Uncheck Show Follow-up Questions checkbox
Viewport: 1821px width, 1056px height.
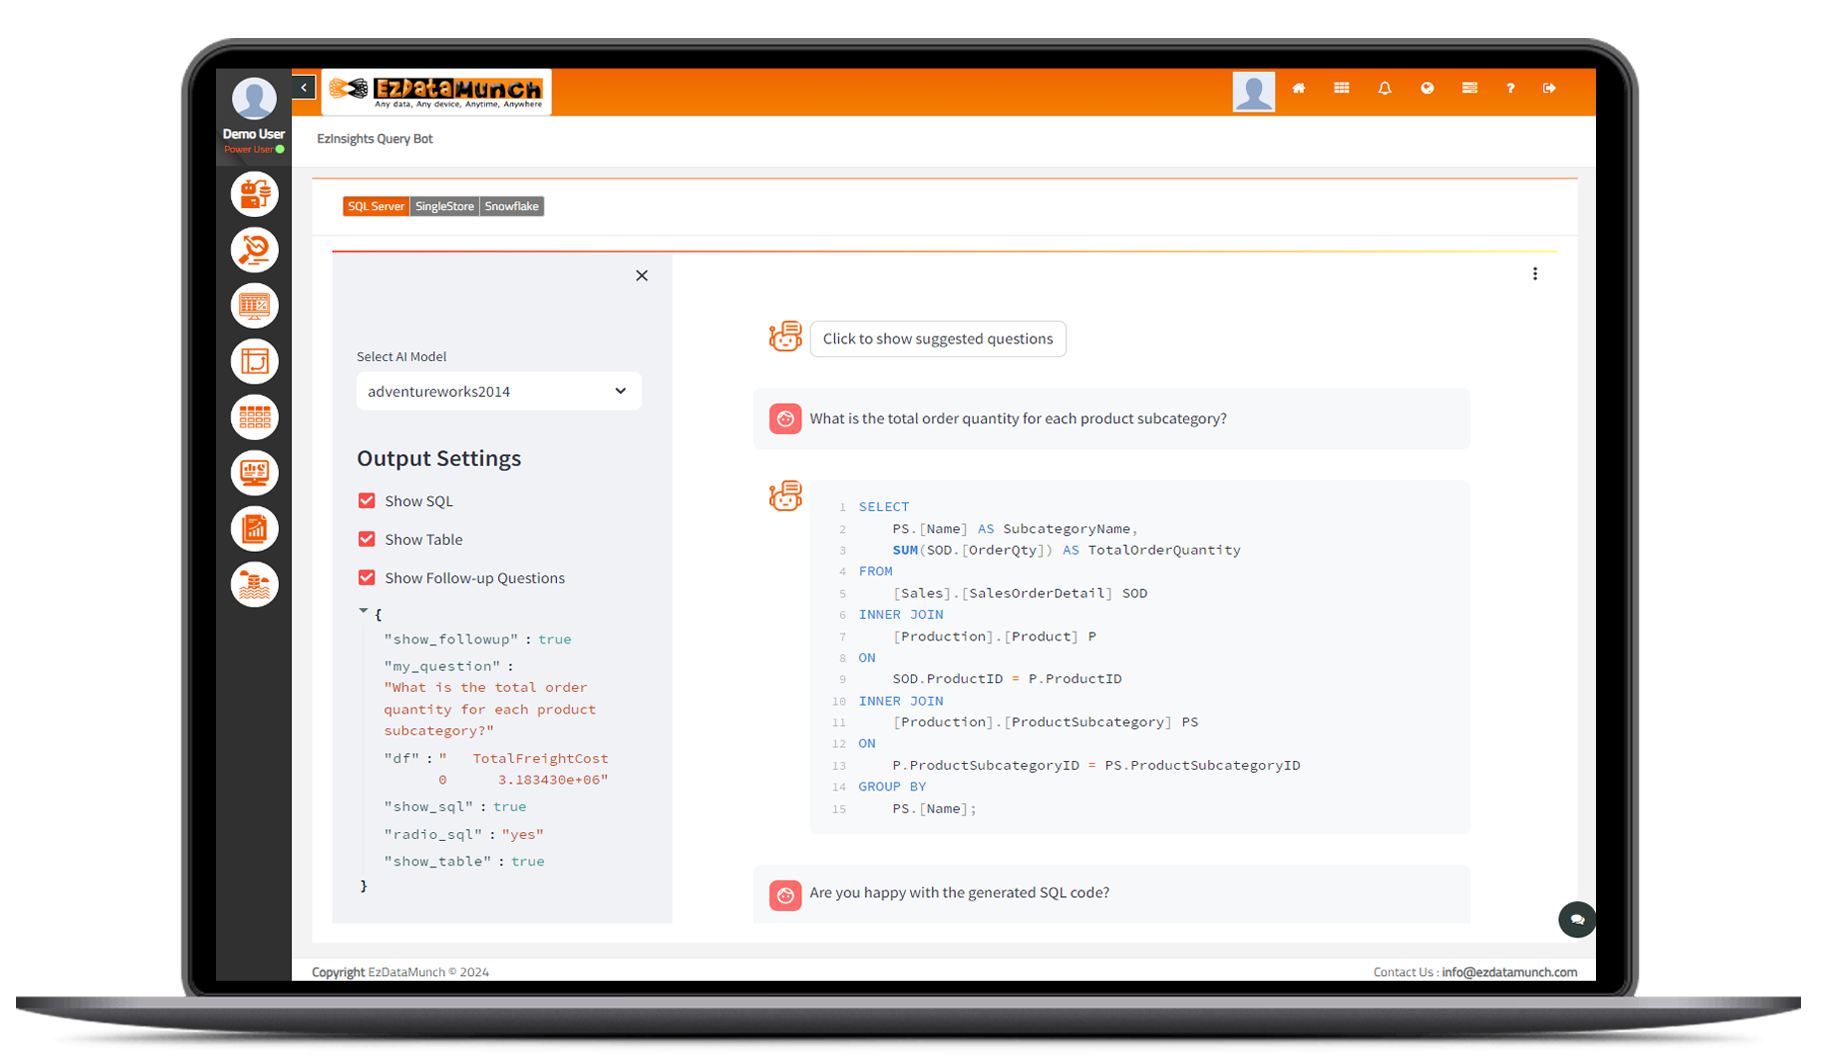coord(367,578)
